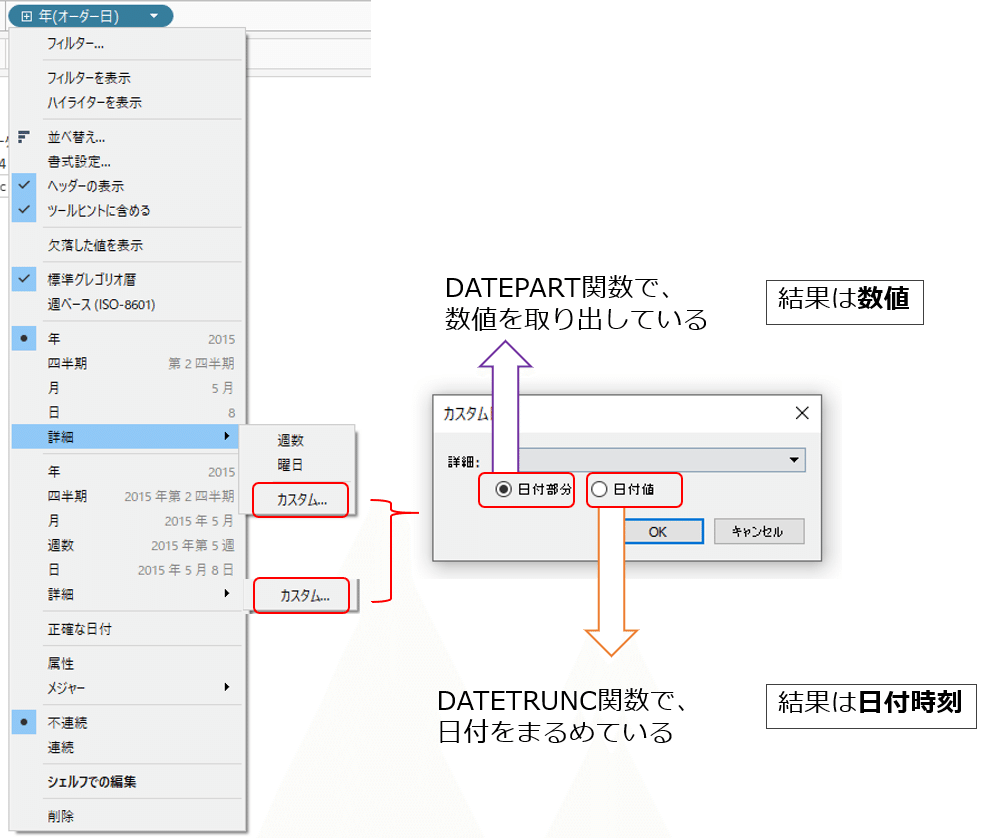Select 日 option 2015 年 5 月 8 日
Viewport: 987px width, 838px height.
(x=128, y=570)
